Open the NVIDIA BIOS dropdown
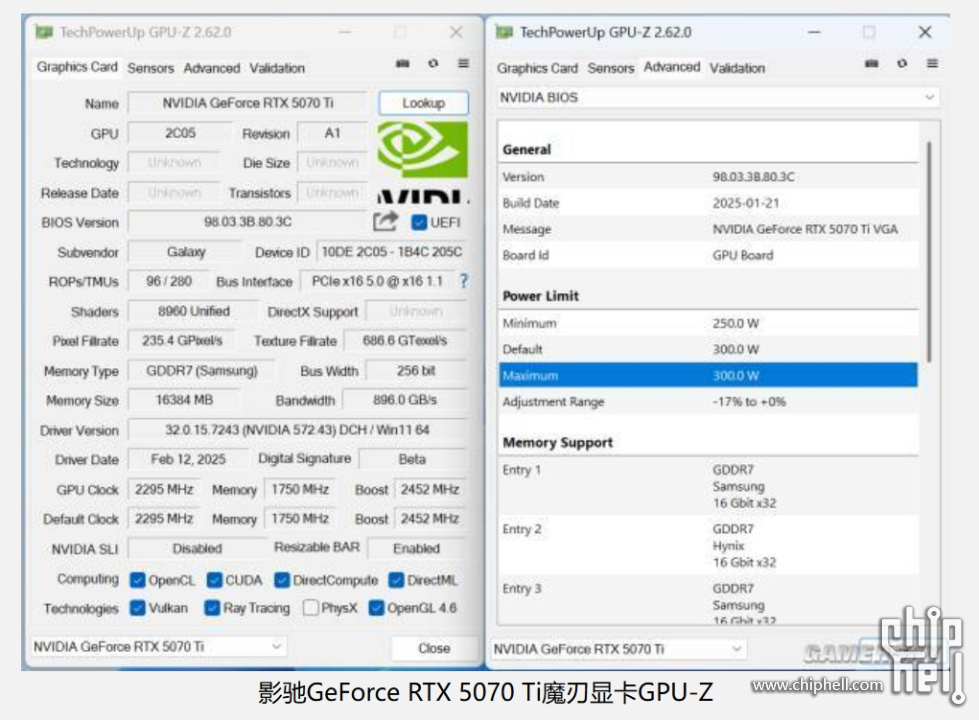The image size is (979, 720). coord(718,97)
